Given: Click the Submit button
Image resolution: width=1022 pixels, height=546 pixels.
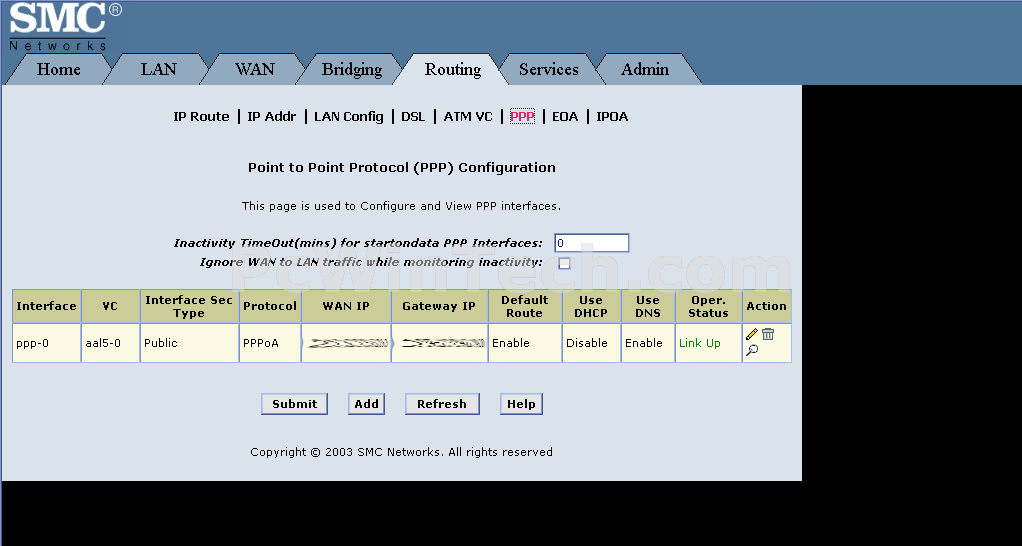Looking at the screenshot, I should [x=295, y=404].
